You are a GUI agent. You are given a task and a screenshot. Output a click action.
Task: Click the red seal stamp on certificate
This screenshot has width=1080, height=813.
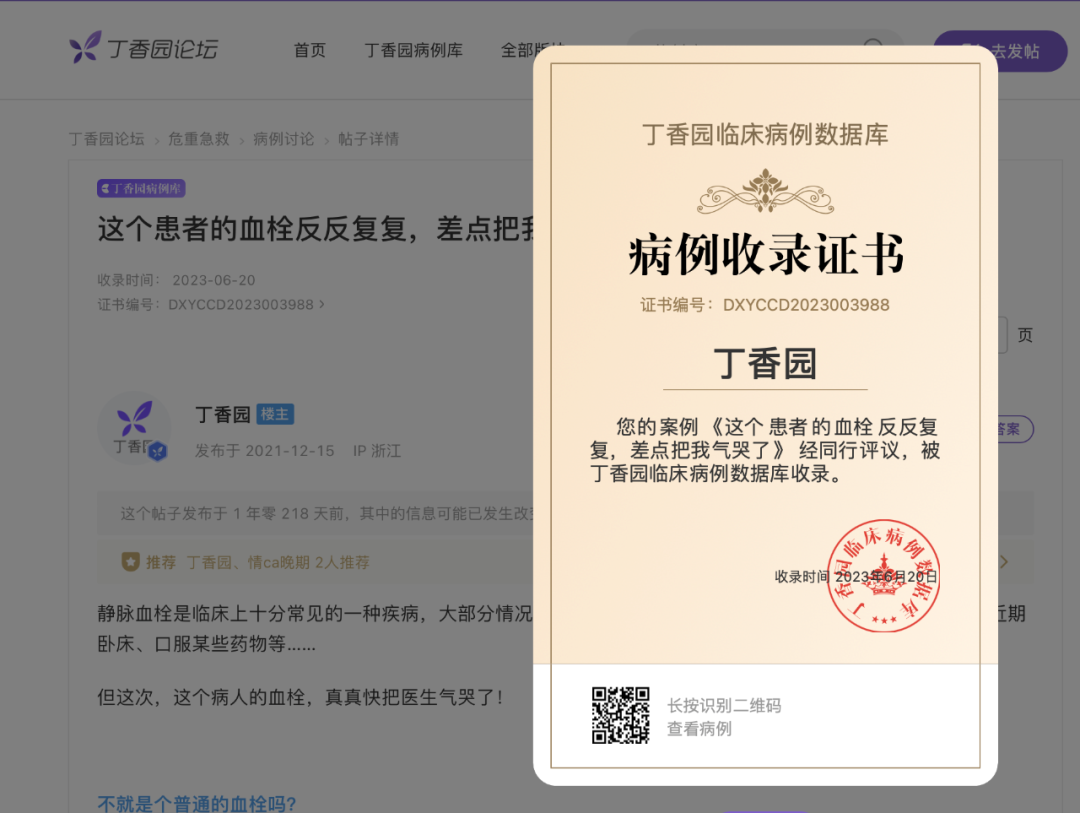(x=884, y=576)
